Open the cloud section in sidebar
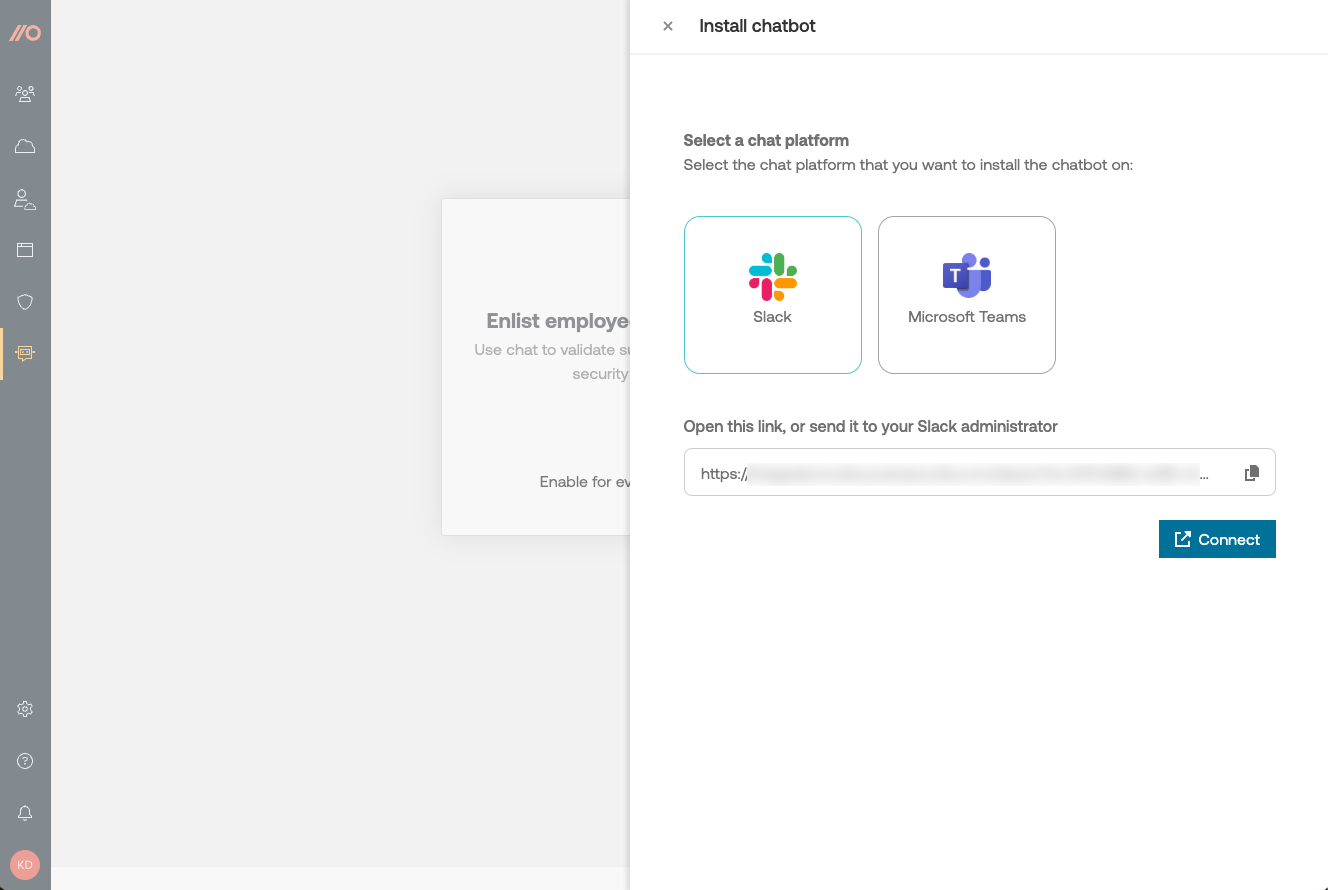 25,146
